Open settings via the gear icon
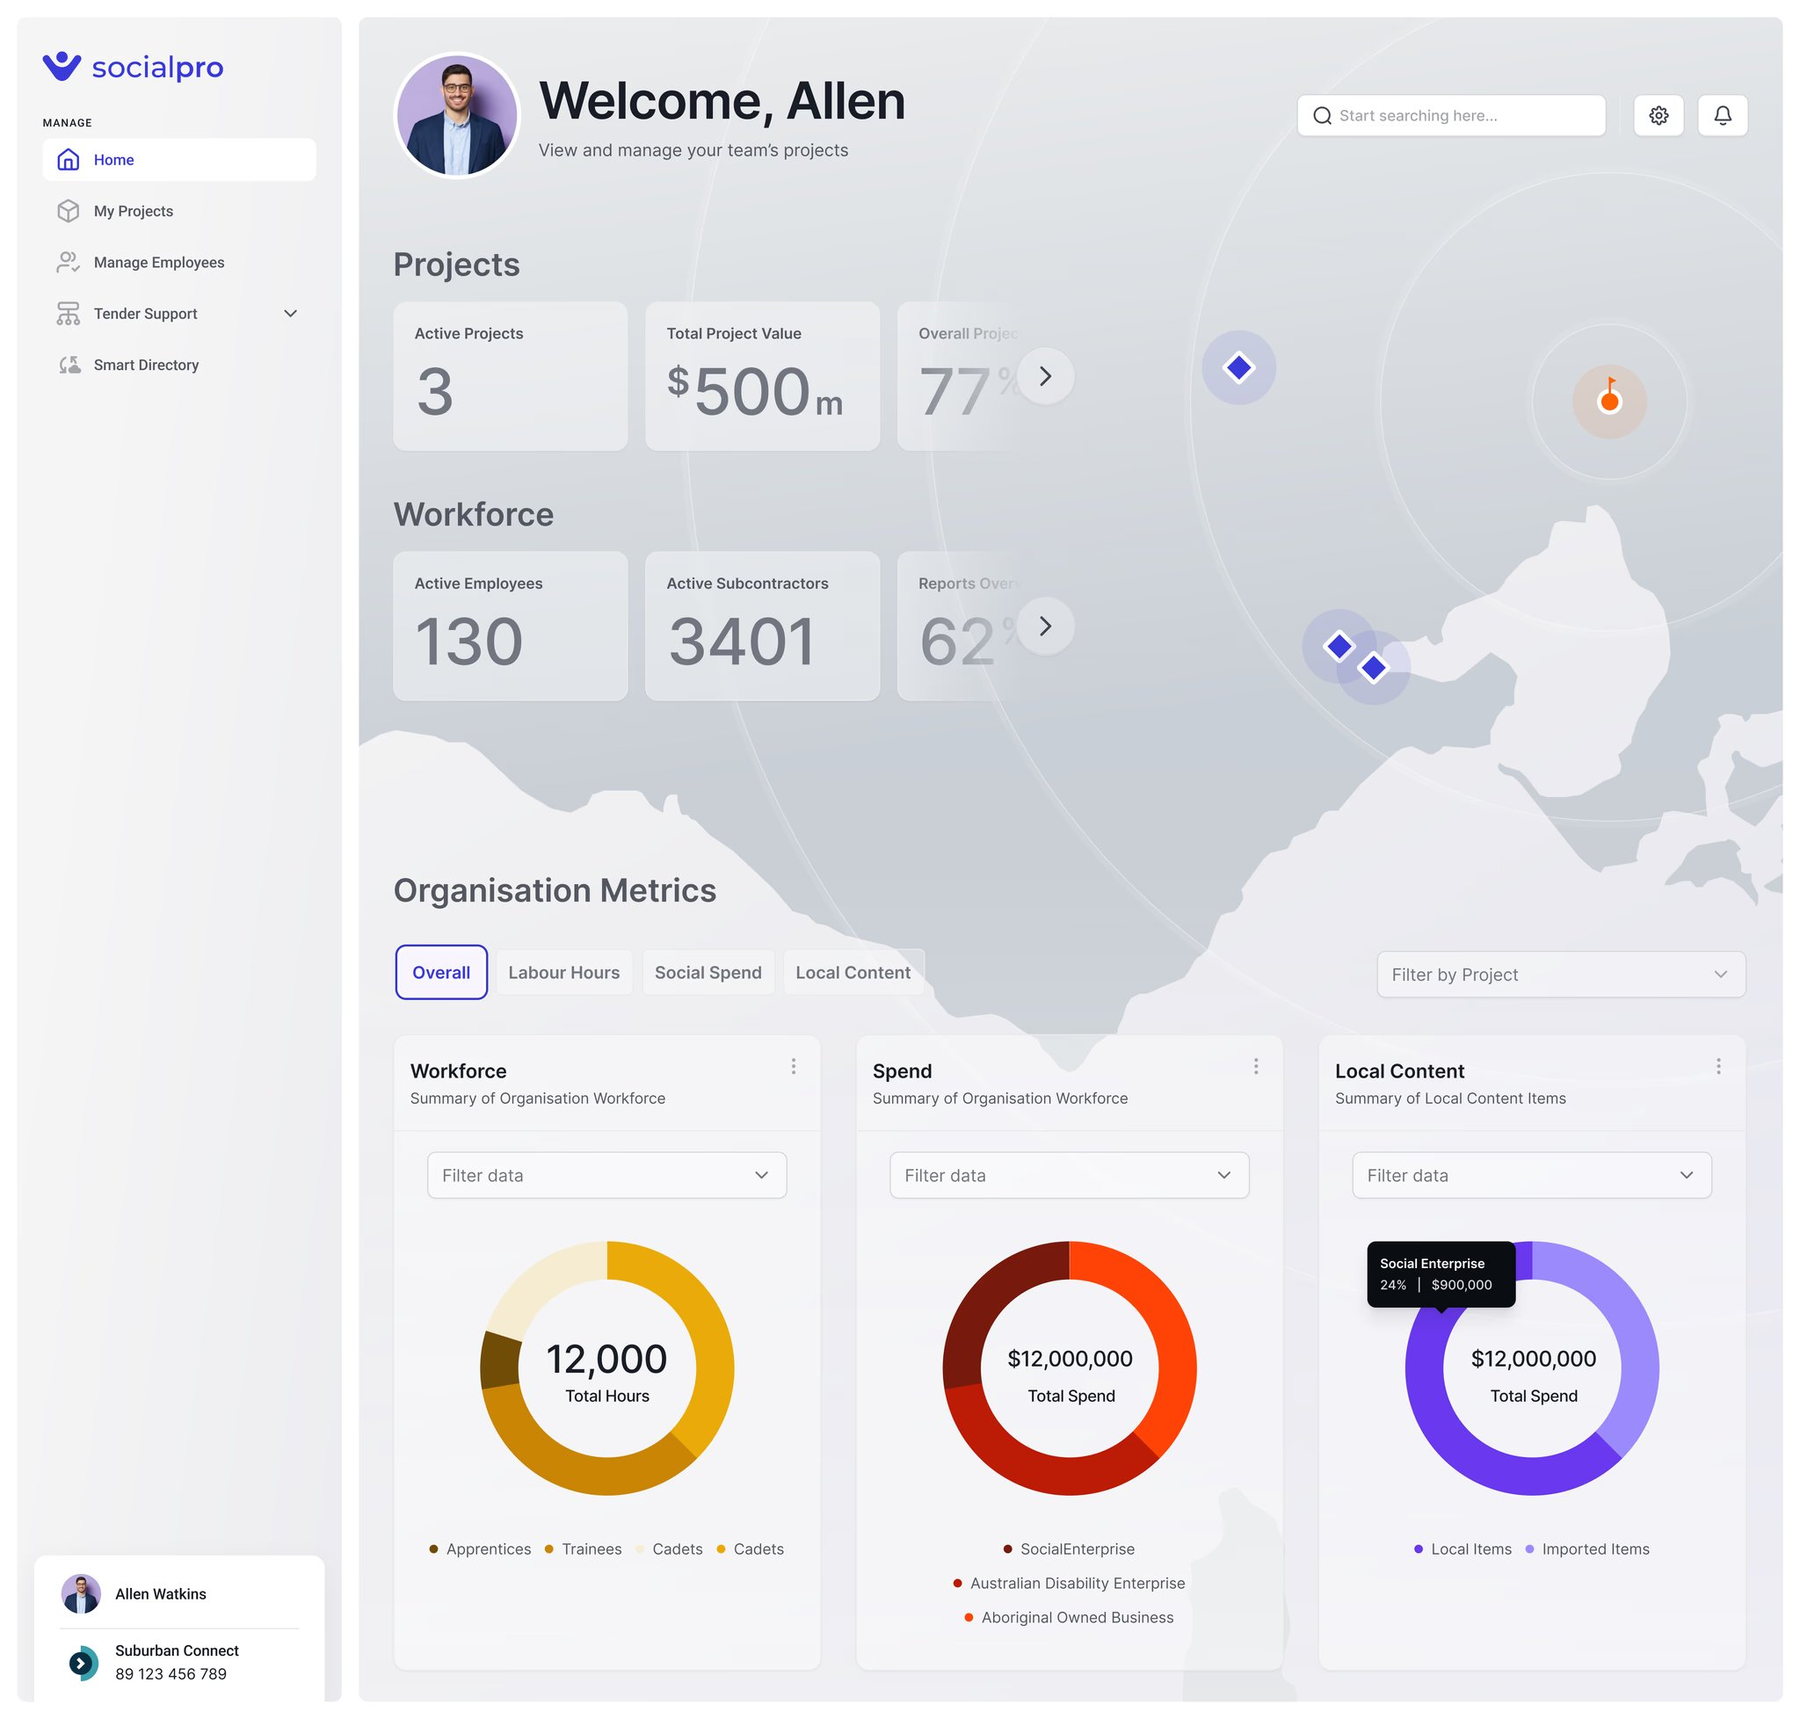 [1659, 116]
